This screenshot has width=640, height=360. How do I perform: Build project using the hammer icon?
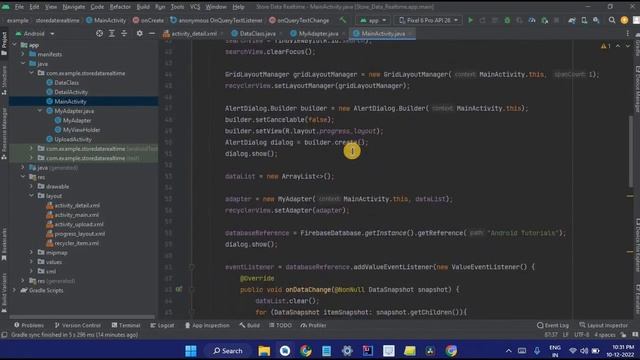coord(343,20)
